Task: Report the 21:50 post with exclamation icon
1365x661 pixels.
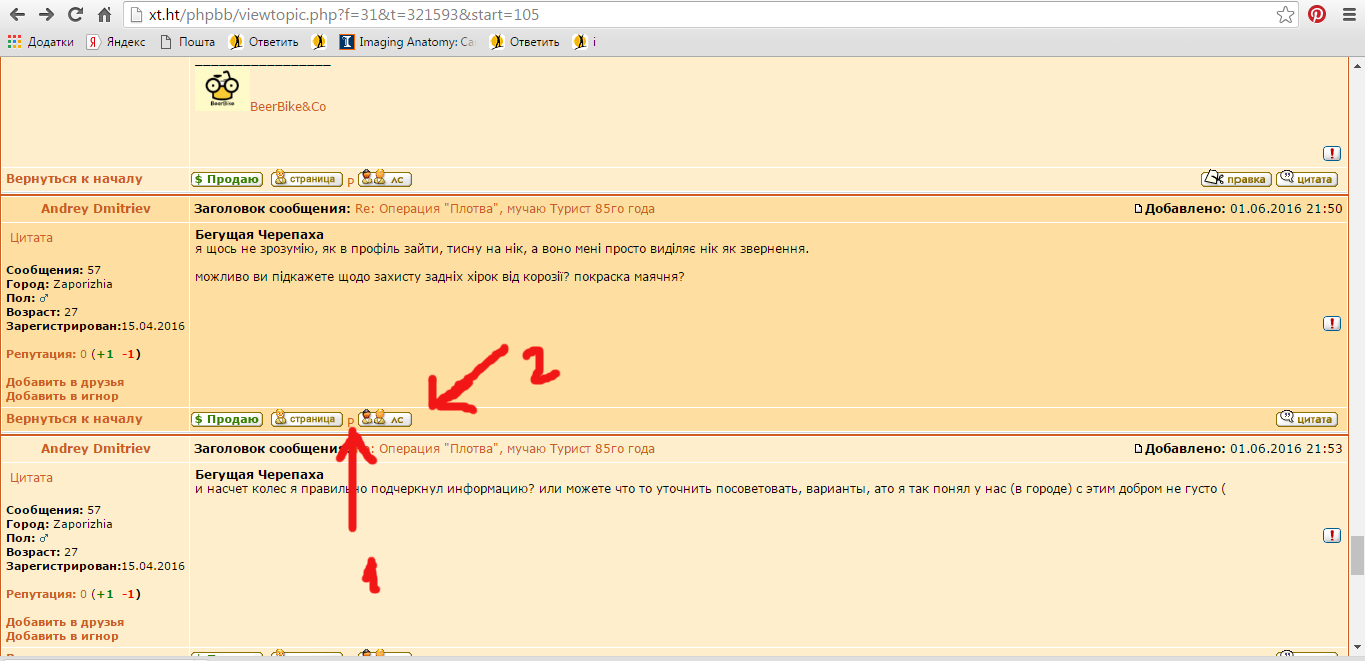Action: coord(1331,323)
